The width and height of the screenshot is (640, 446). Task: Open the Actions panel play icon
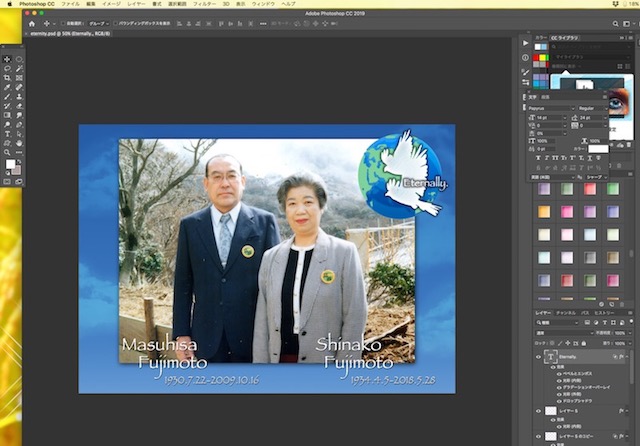click(525, 43)
